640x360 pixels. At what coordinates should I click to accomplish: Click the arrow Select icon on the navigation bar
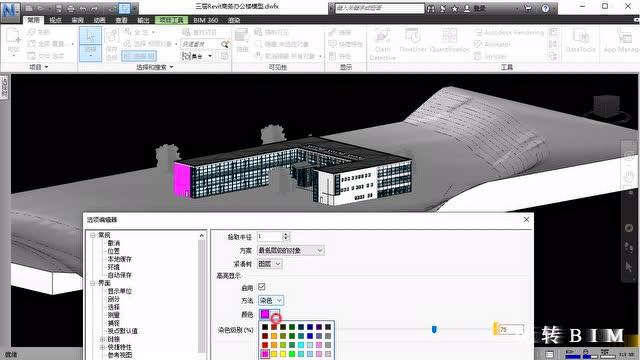[629, 266]
